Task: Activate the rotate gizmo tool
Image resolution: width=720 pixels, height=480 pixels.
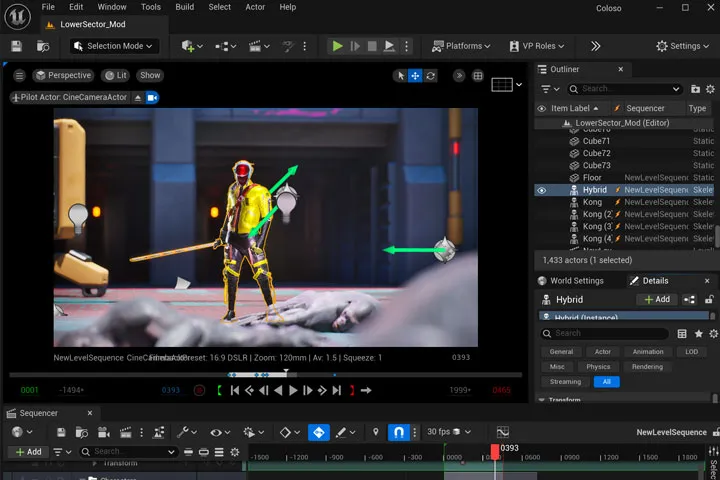Action: point(430,76)
